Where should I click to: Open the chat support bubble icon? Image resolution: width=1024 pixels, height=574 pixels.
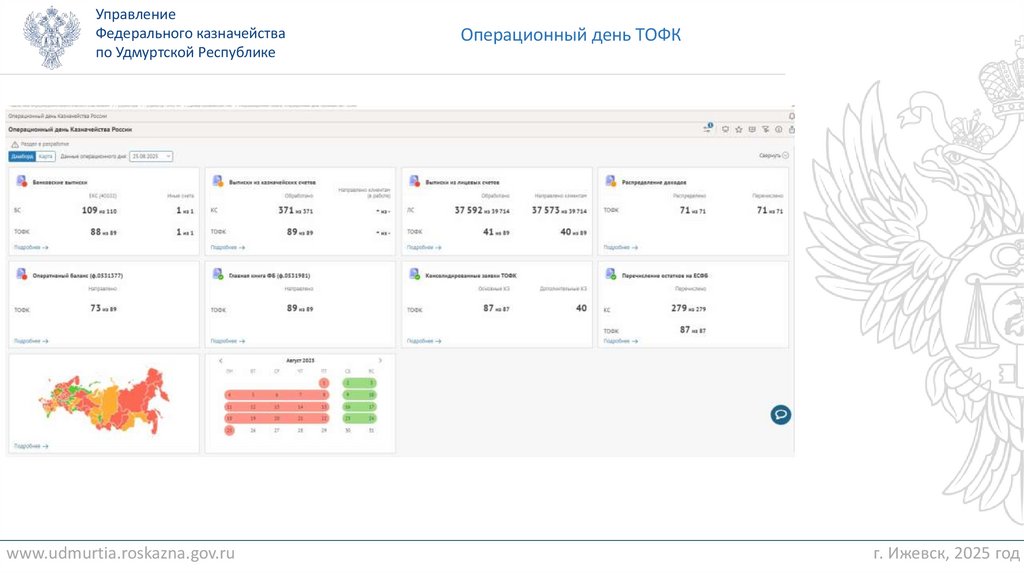click(780, 414)
